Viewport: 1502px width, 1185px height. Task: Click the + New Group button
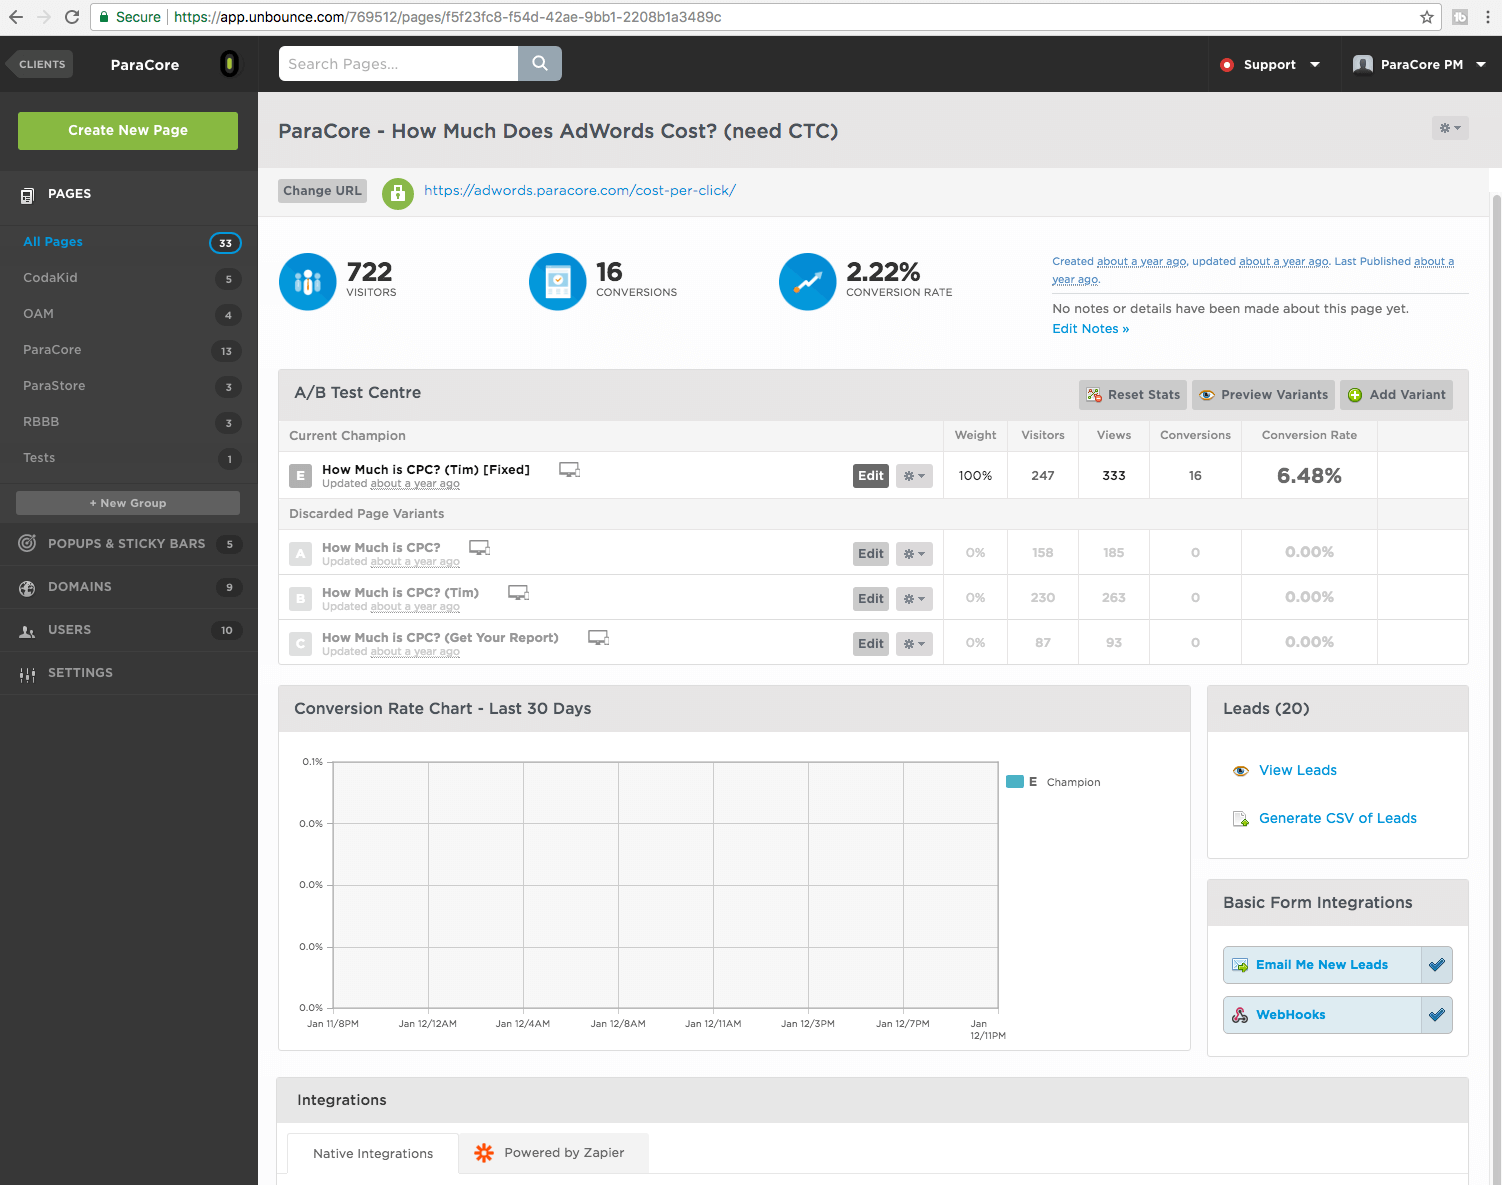tap(128, 503)
